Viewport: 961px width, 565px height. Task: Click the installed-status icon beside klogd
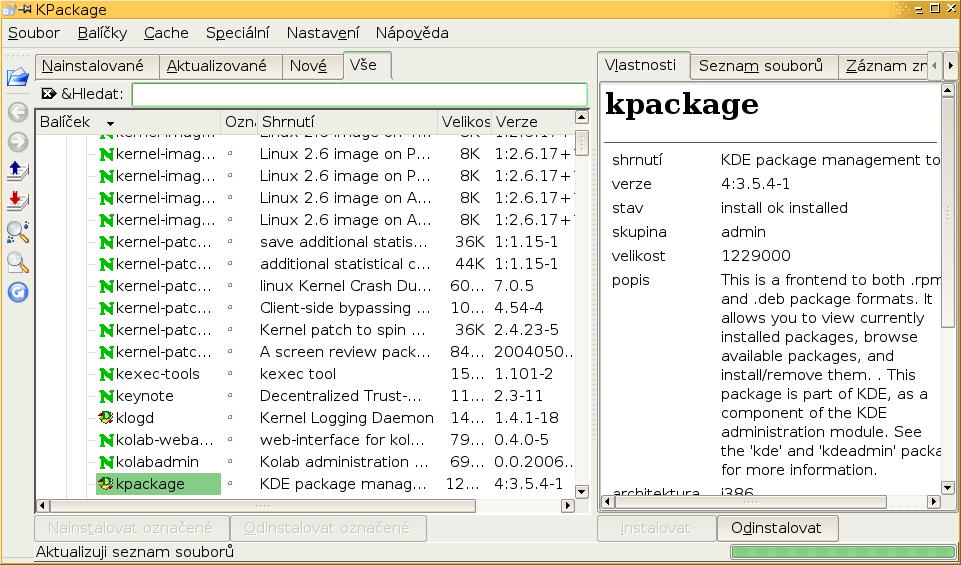pos(106,418)
